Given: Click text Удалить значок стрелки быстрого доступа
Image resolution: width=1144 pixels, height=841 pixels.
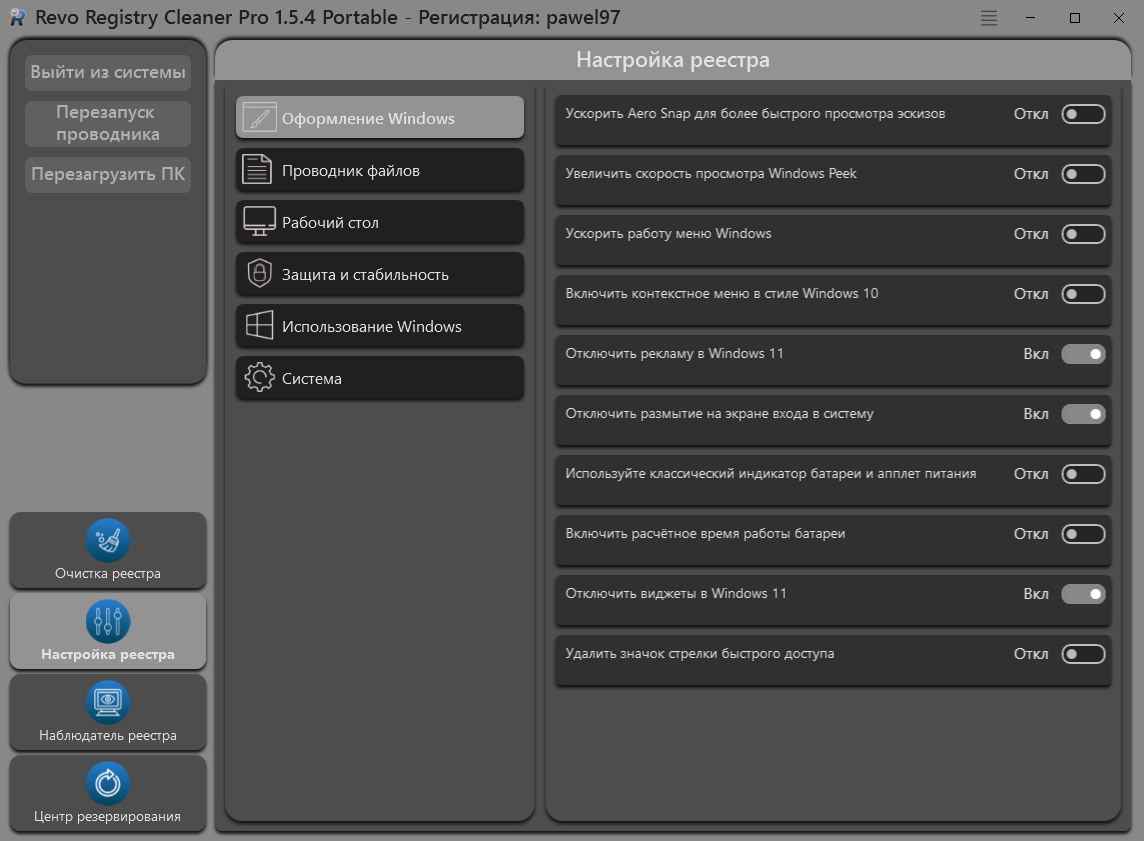Looking at the screenshot, I should tap(700, 654).
